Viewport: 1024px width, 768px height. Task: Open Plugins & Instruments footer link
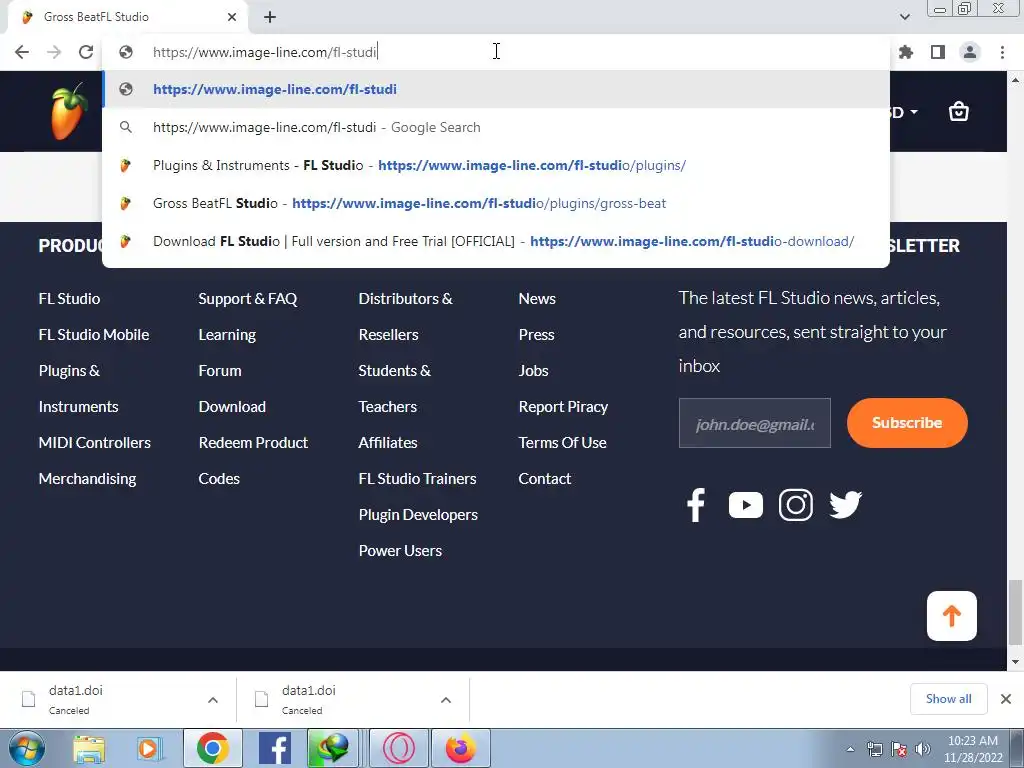(78, 389)
